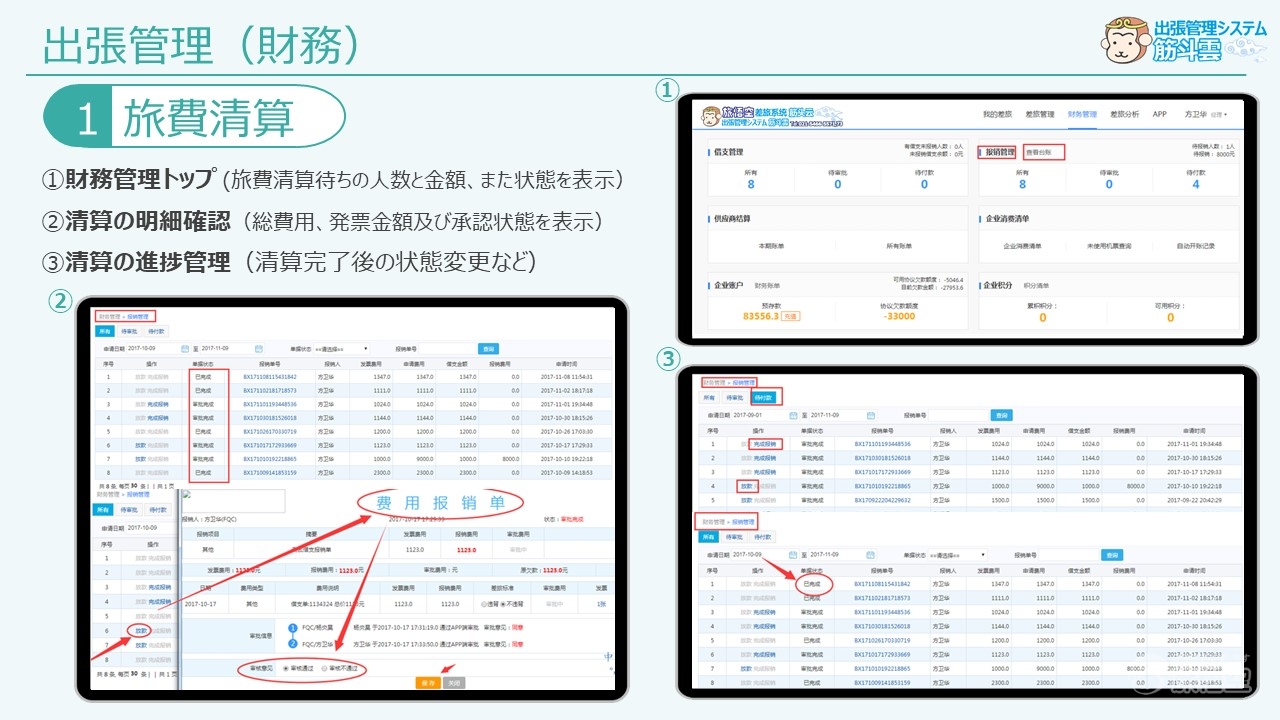The height and width of the screenshot is (720, 1280).
Task: Click the 充值 button next to 83556.3
Action: (x=791, y=316)
